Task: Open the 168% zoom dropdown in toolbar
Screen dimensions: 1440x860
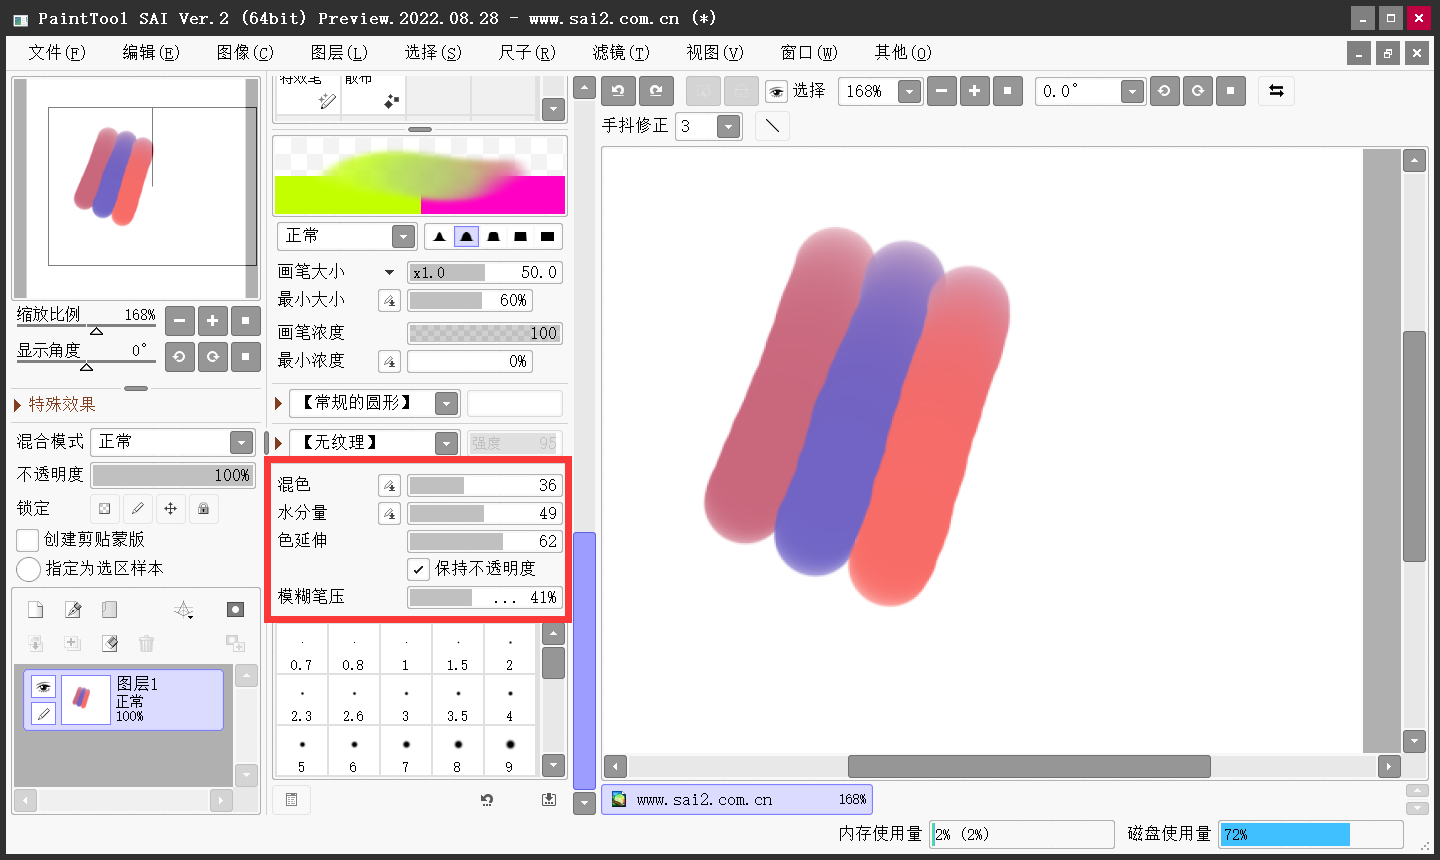Action: [909, 92]
